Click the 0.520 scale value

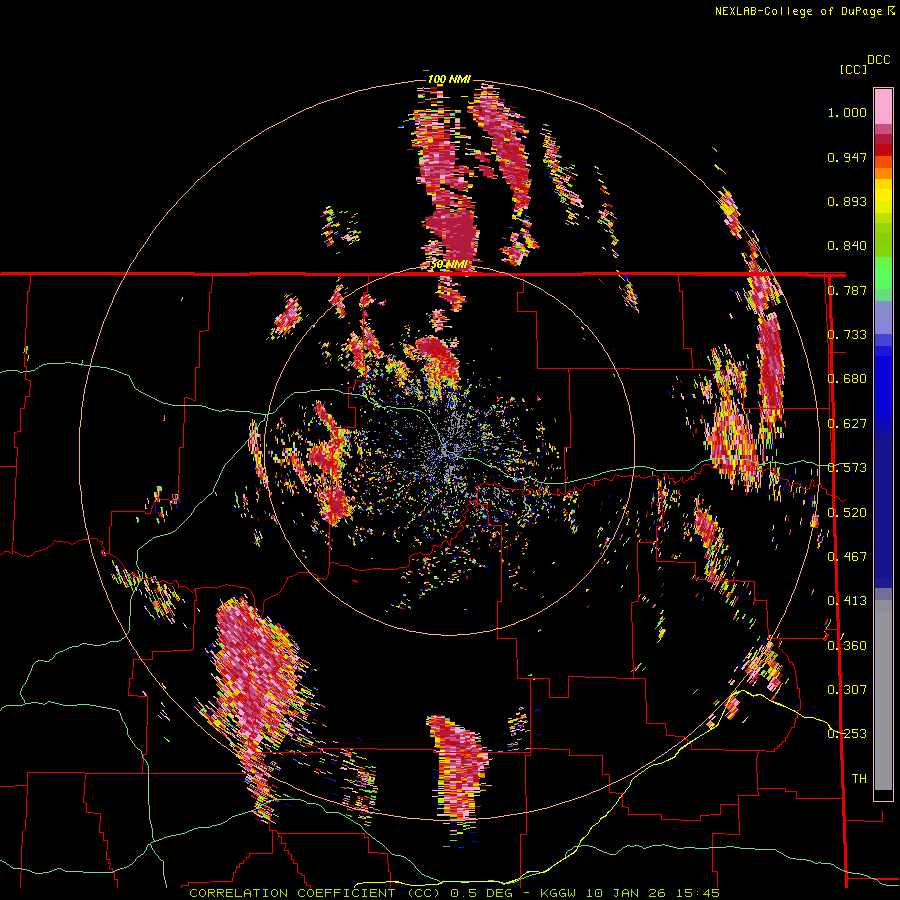click(x=847, y=513)
